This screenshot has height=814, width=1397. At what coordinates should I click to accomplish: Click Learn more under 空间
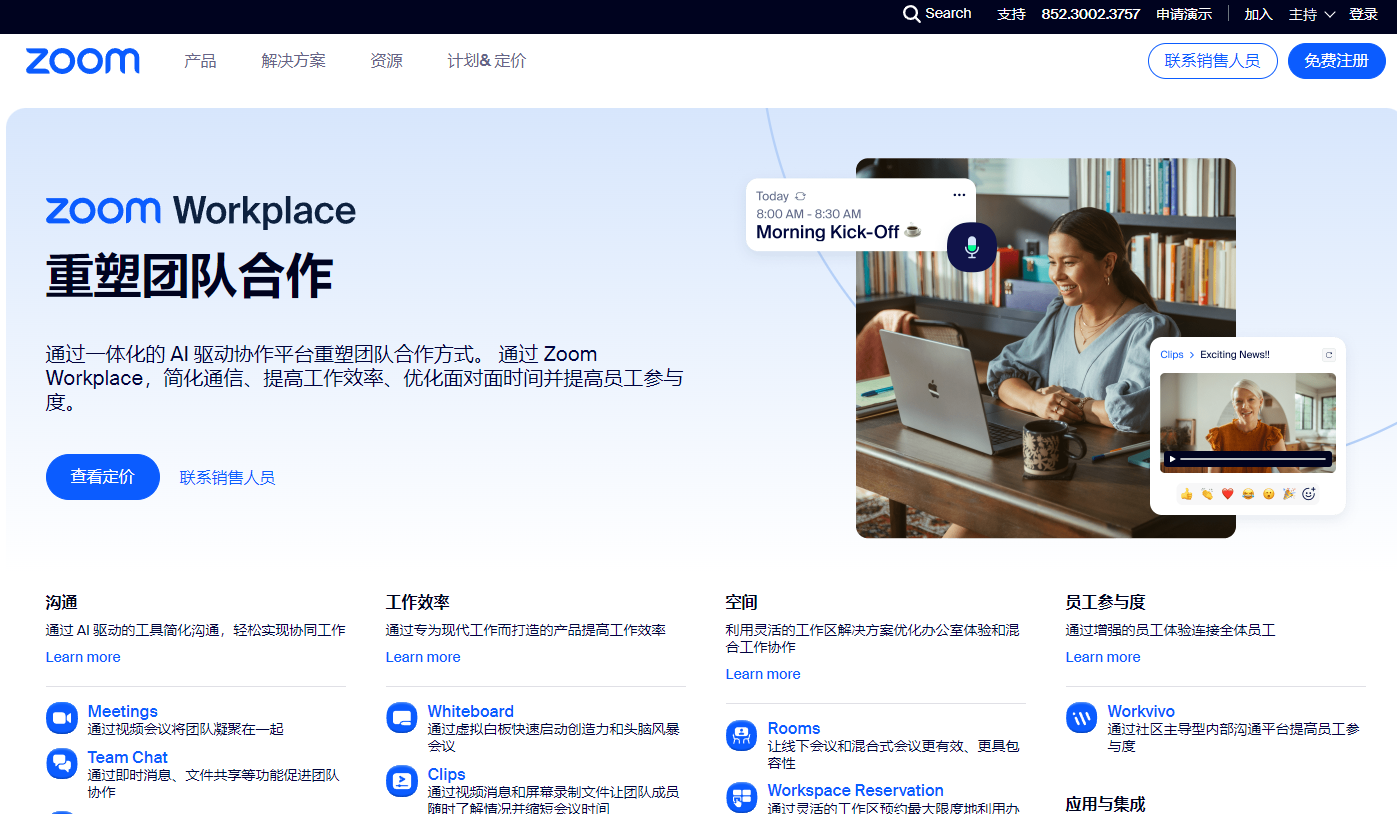click(763, 674)
